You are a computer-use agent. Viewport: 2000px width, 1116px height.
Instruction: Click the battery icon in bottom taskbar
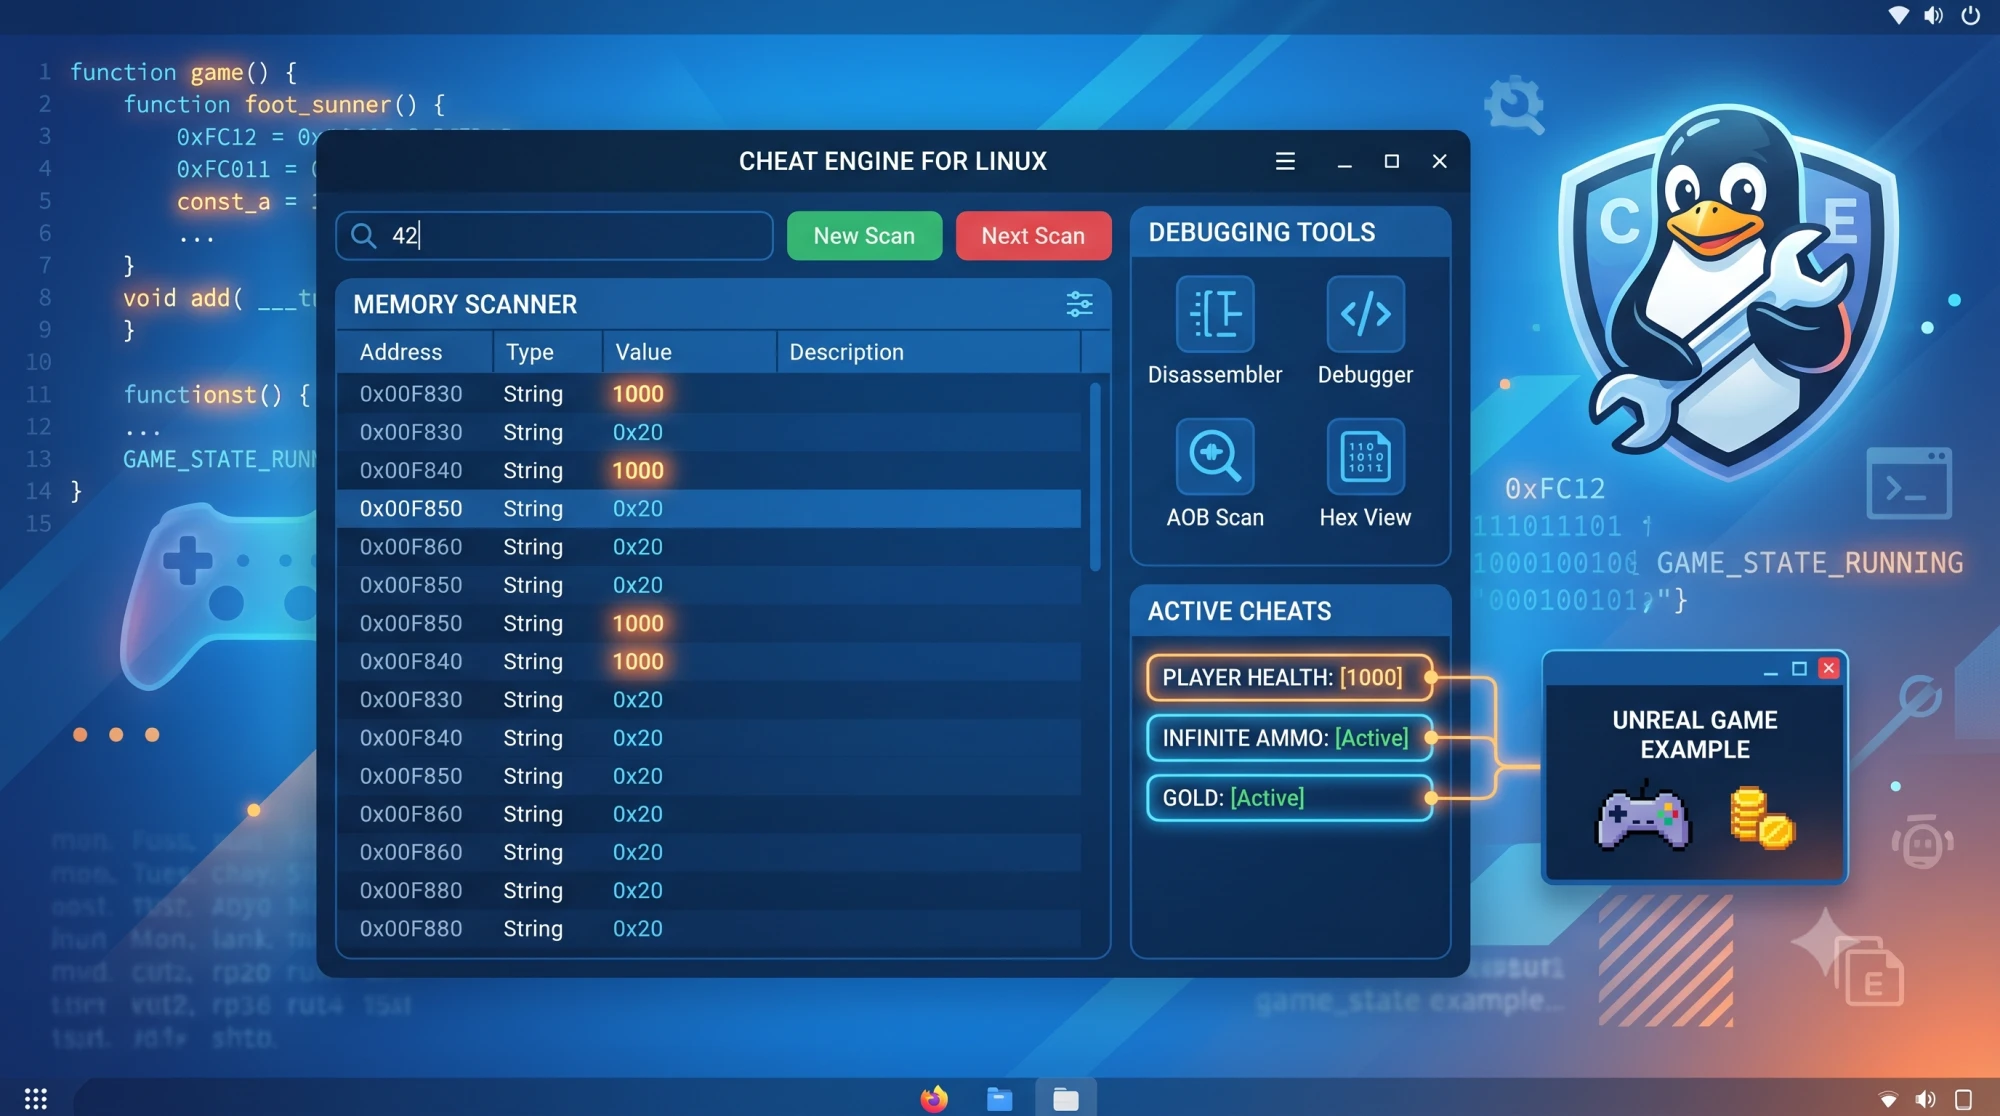coord(1964,1100)
